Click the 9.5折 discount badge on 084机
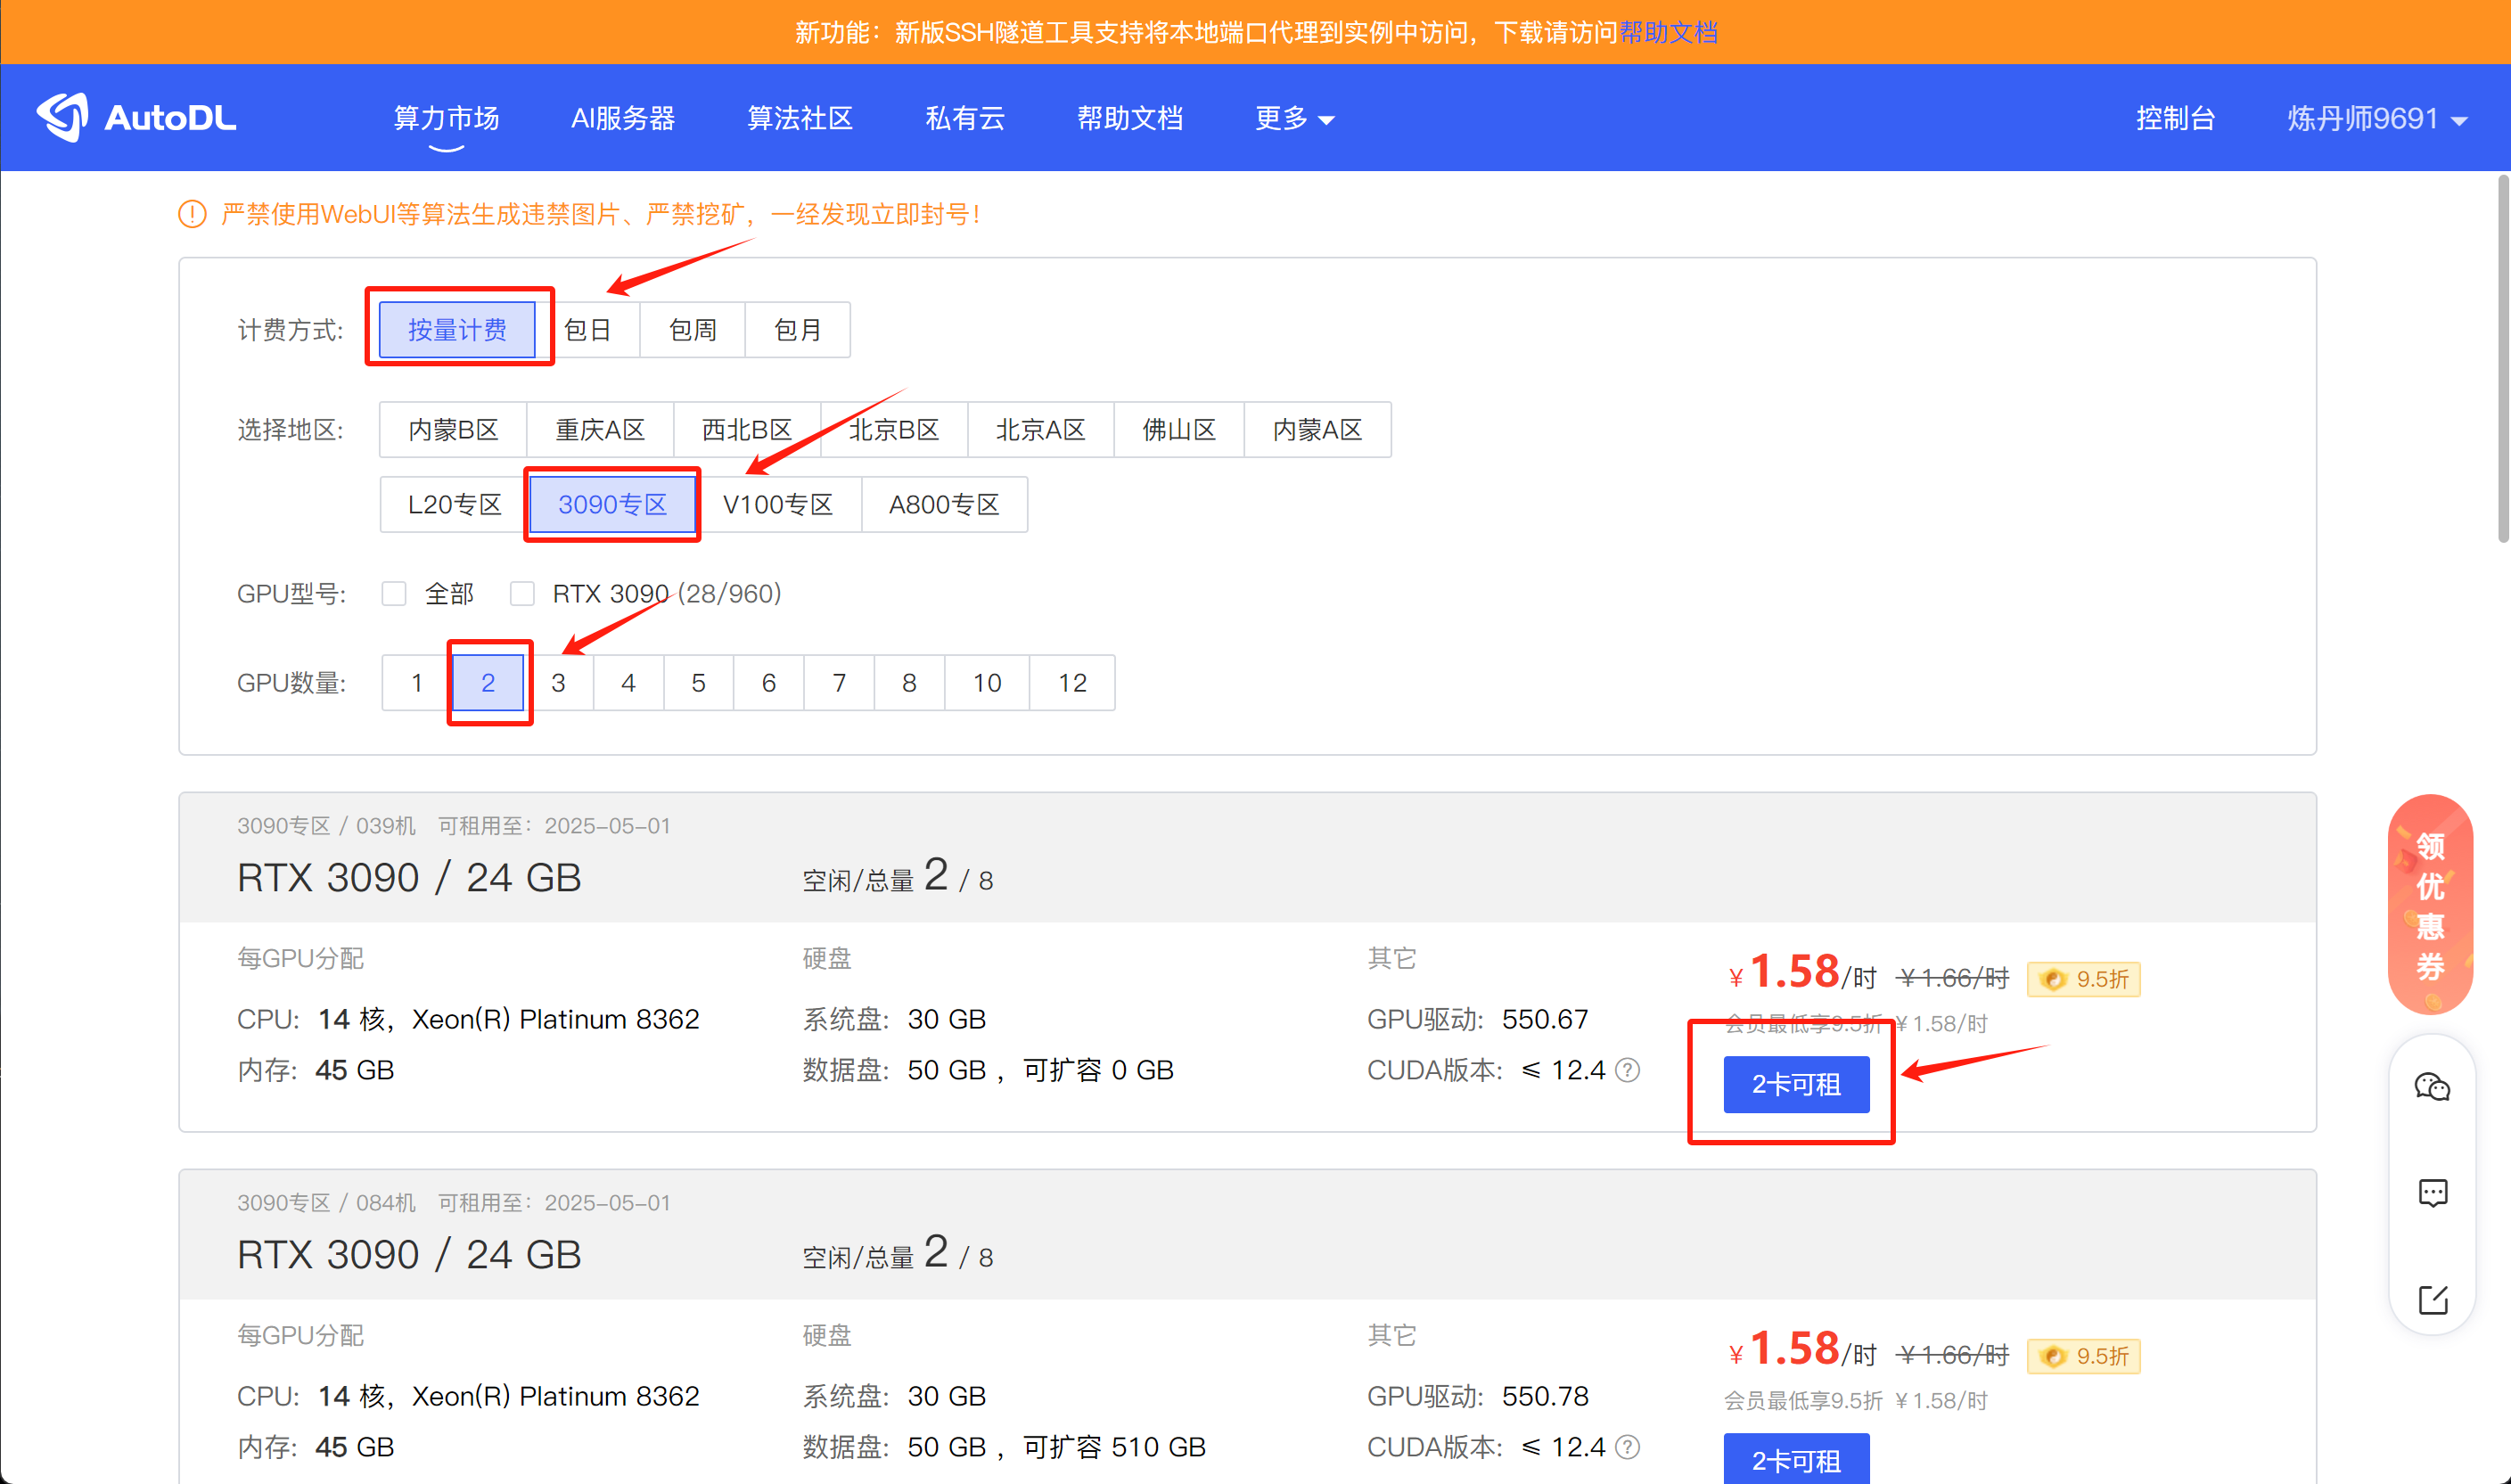Image resolution: width=2511 pixels, height=1484 pixels. [2083, 1356]
